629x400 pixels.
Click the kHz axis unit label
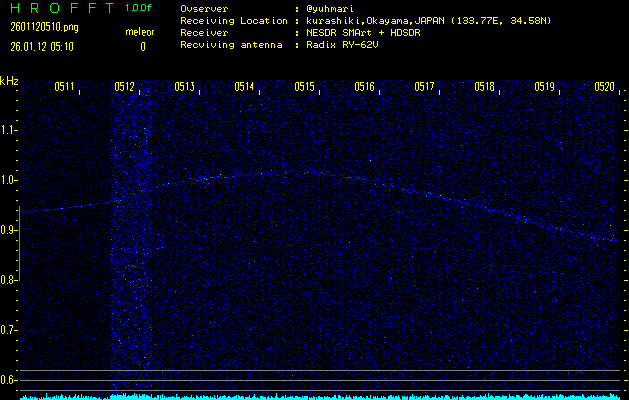(9, 80)
